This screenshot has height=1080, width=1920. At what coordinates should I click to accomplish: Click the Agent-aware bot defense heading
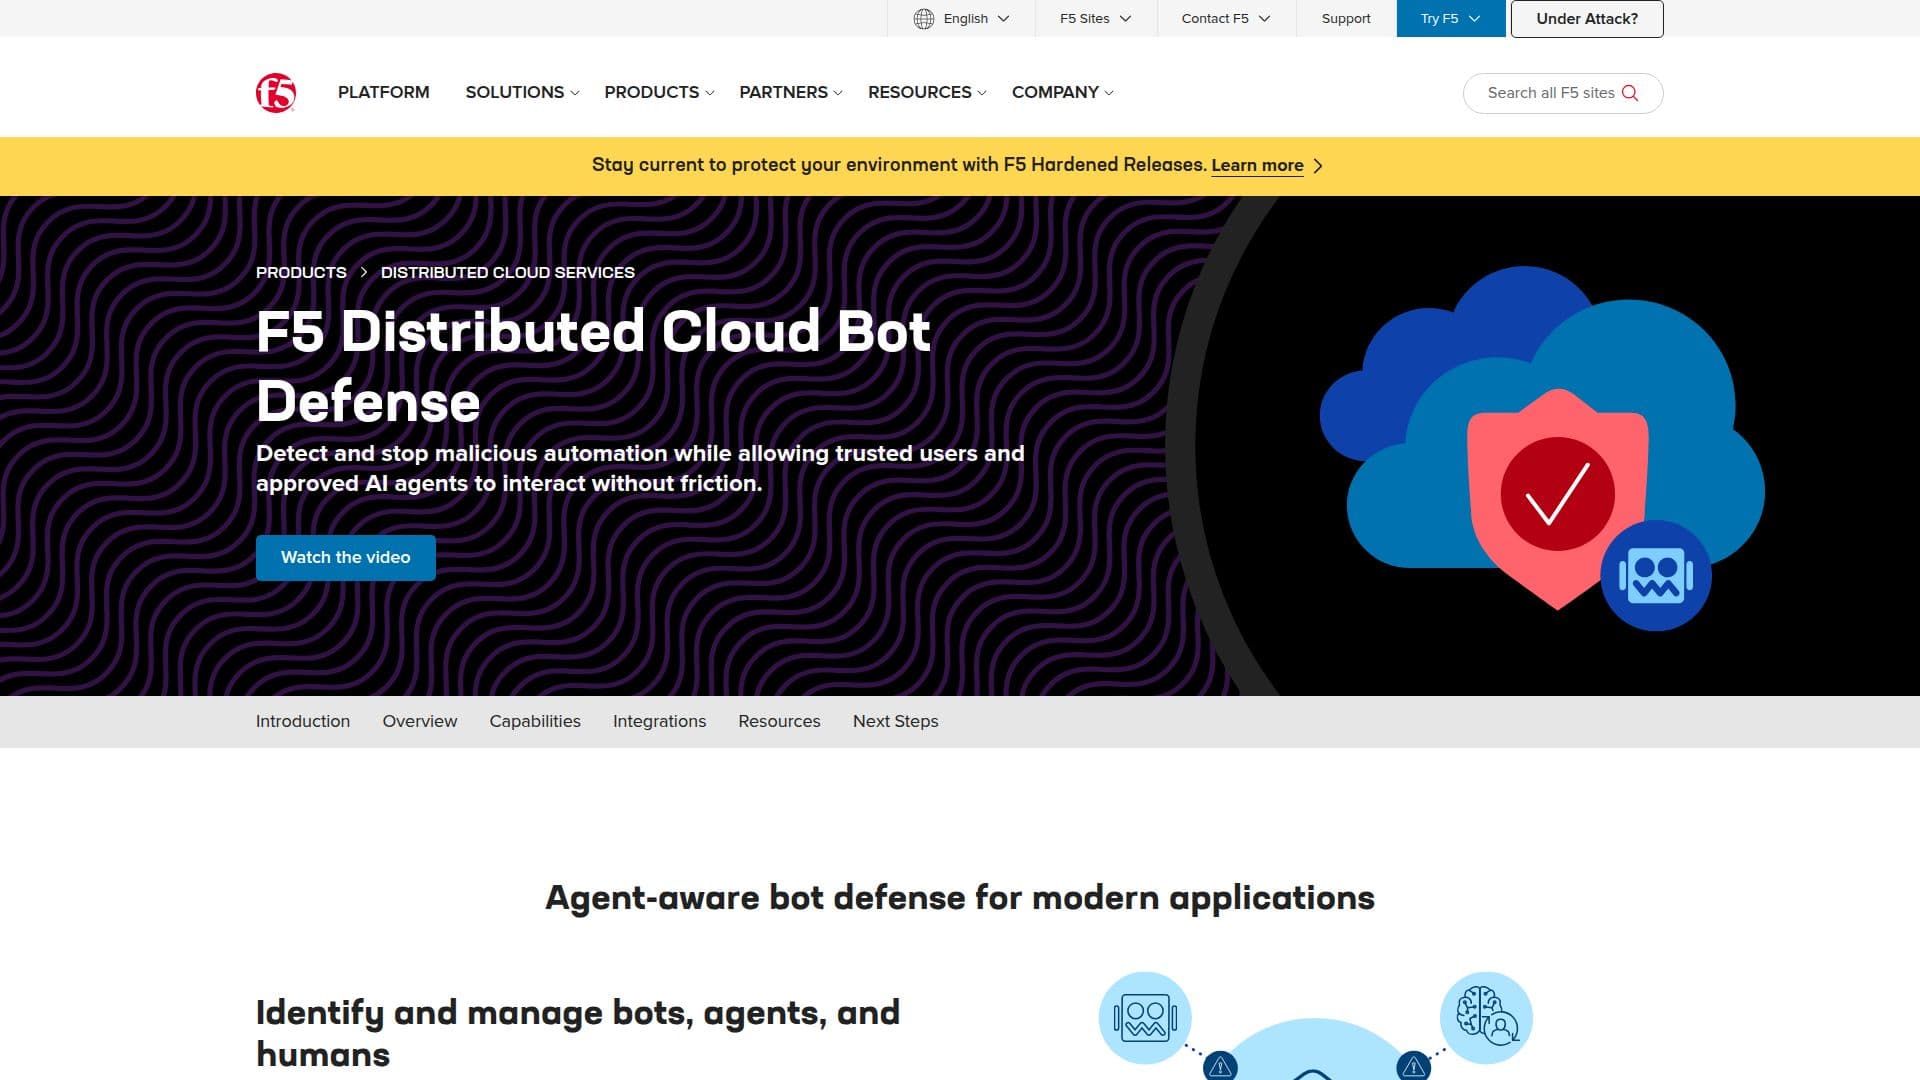pyautogui.click(x=960, y=898)
